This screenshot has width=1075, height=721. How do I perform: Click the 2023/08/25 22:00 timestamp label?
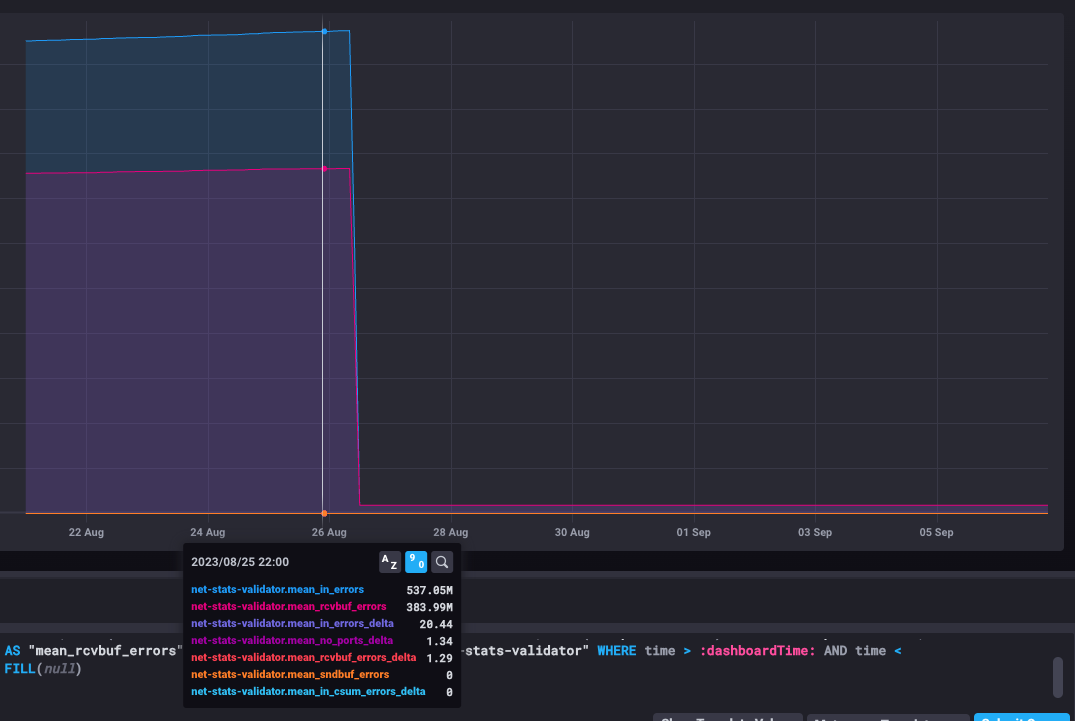239,561
